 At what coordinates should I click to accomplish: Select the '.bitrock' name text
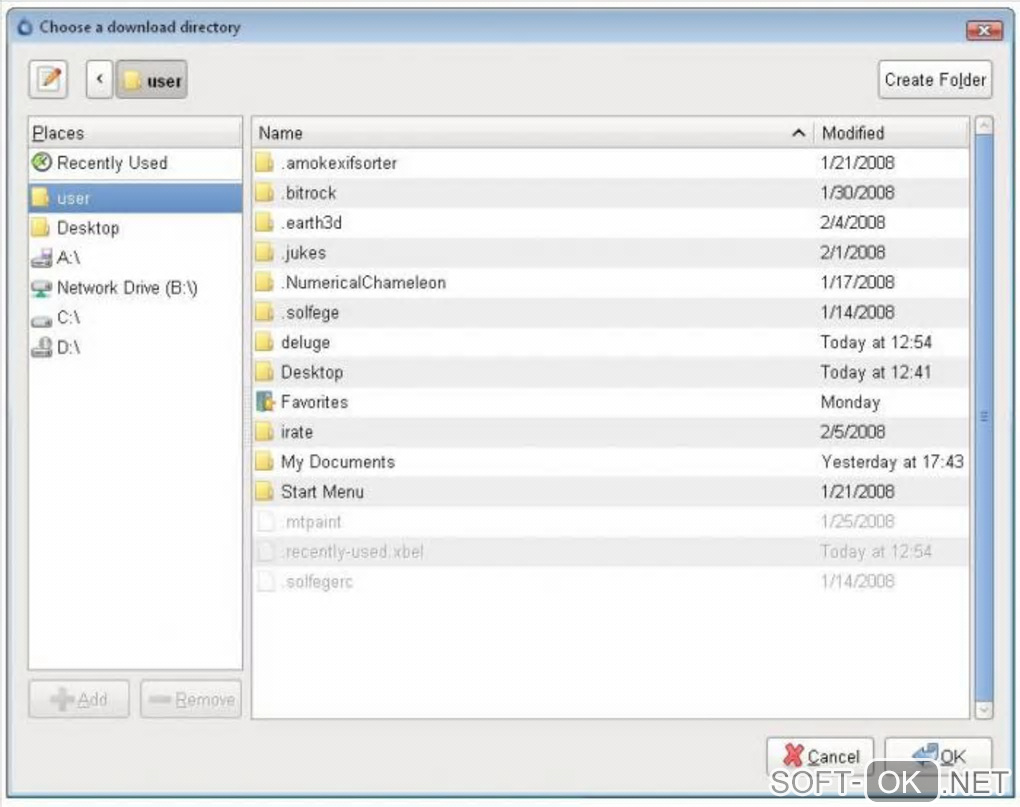[x=309, y=193]
